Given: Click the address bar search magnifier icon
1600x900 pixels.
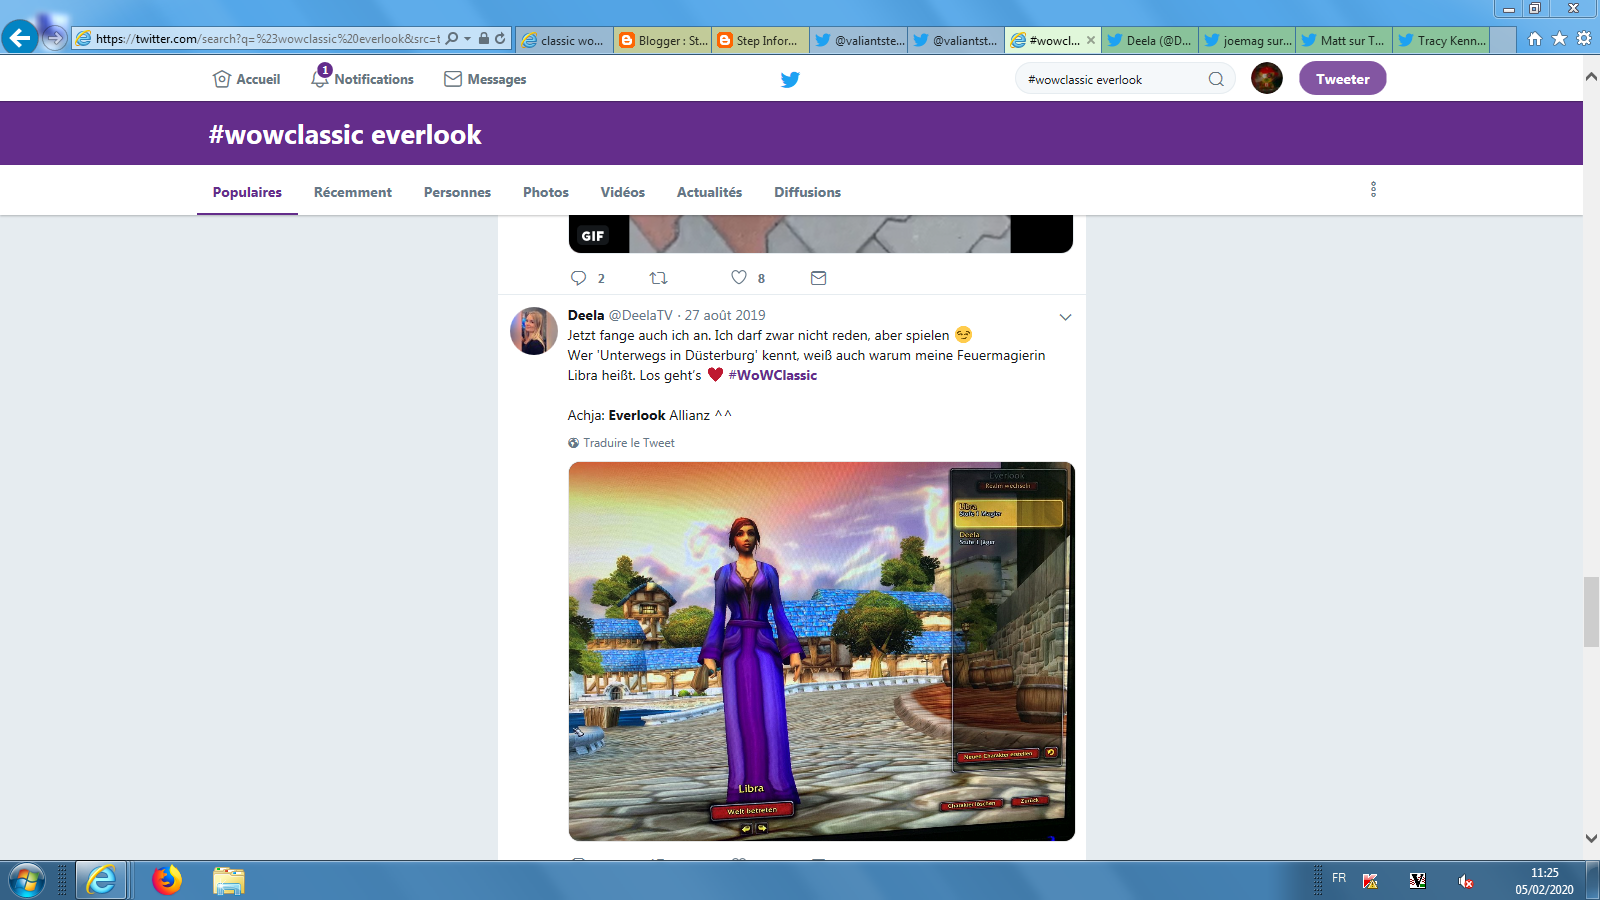Looking at the screenshot, I should click(452, 38).
